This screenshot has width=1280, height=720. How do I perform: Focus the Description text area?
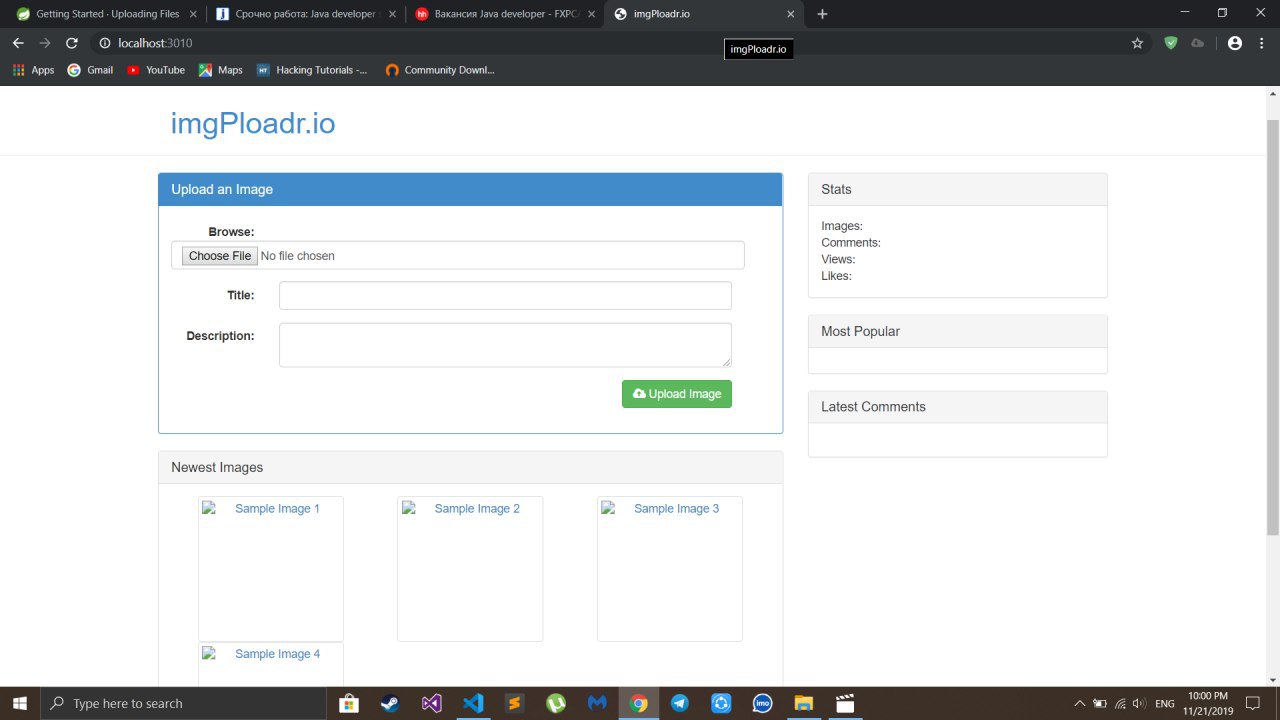pyautogui.click(x=505, y=345)
